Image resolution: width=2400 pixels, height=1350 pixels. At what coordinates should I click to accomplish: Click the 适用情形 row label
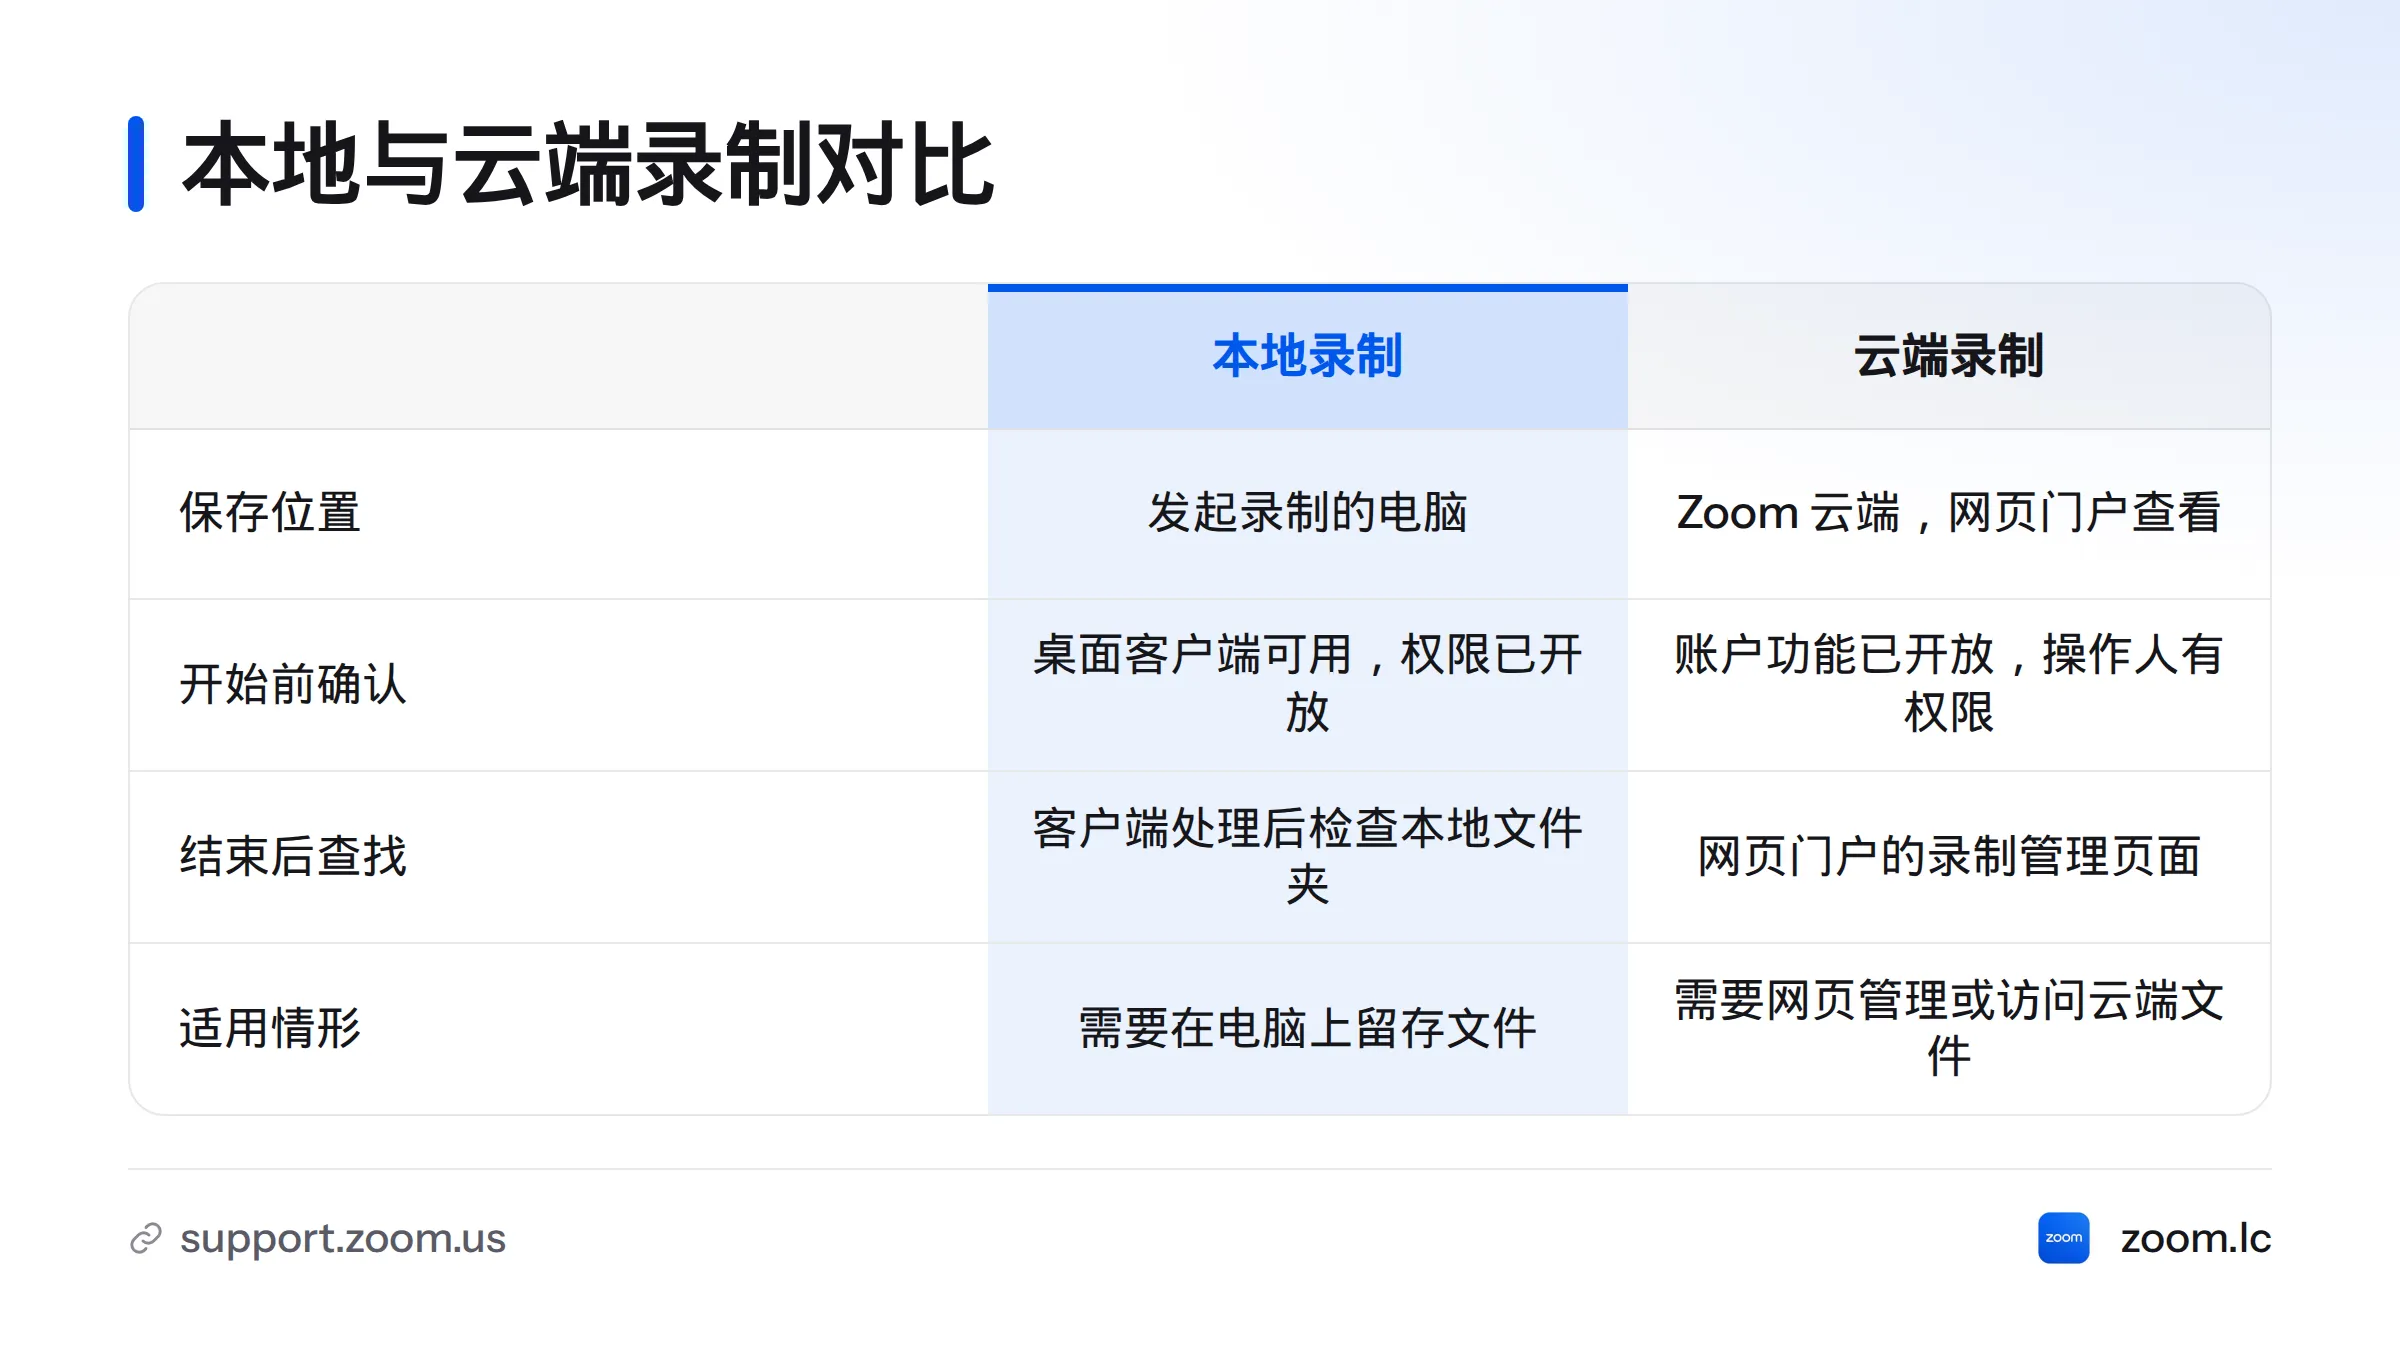pos(270,1029)
